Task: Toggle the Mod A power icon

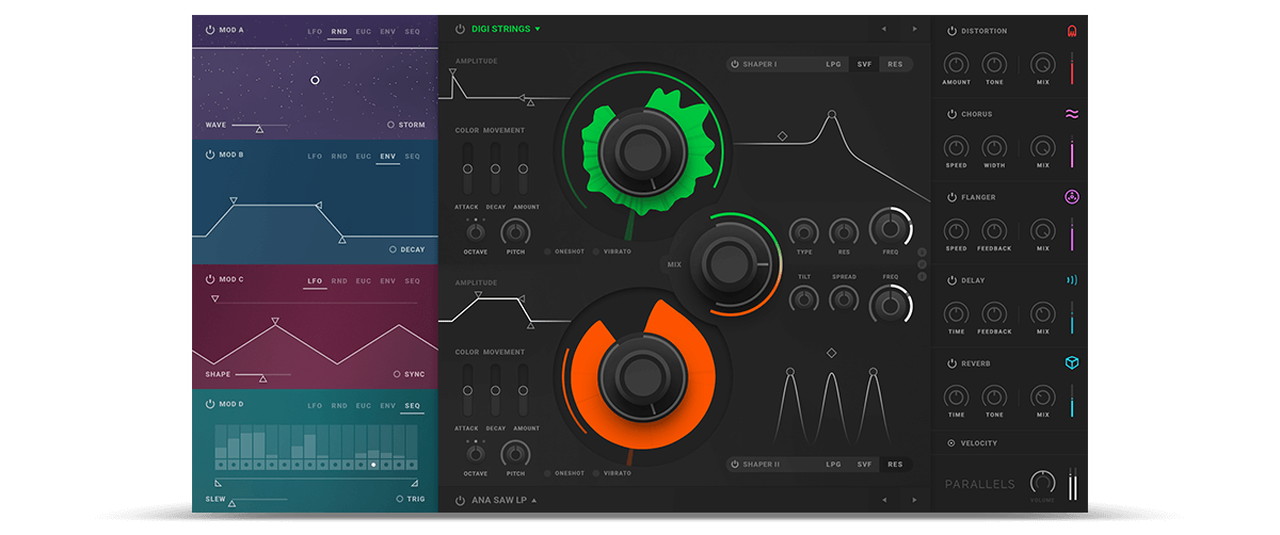Action: click(210, 30)
